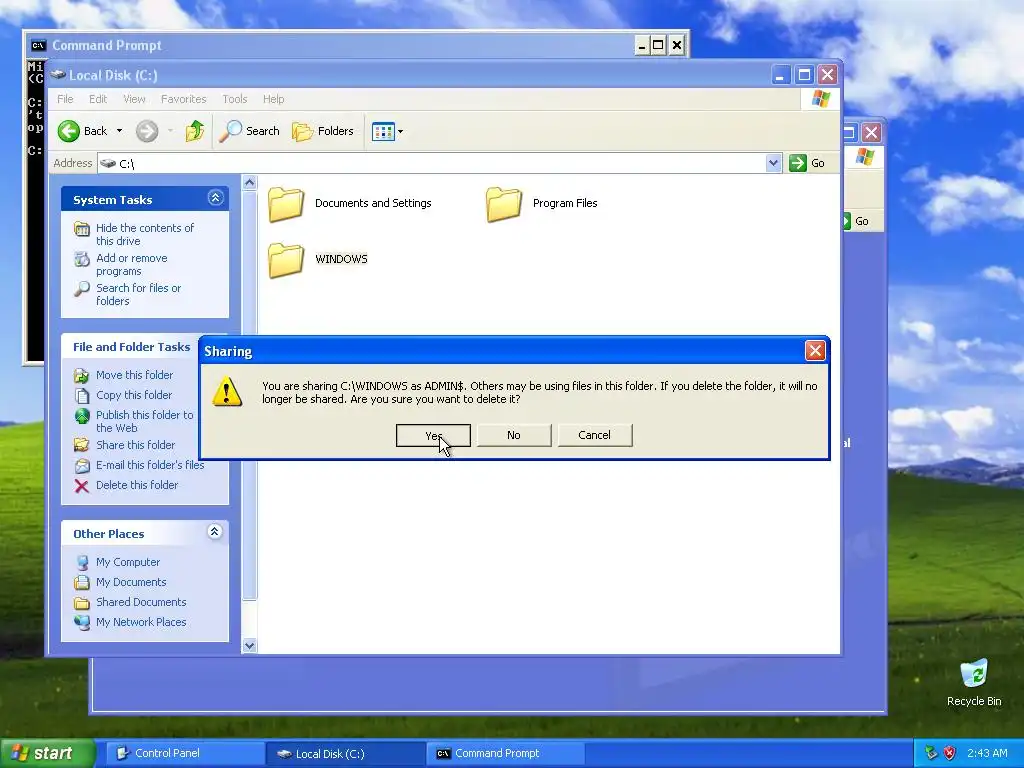Click Move this folder task
This screenshot has height=768, width=1024.
(134, 375)
